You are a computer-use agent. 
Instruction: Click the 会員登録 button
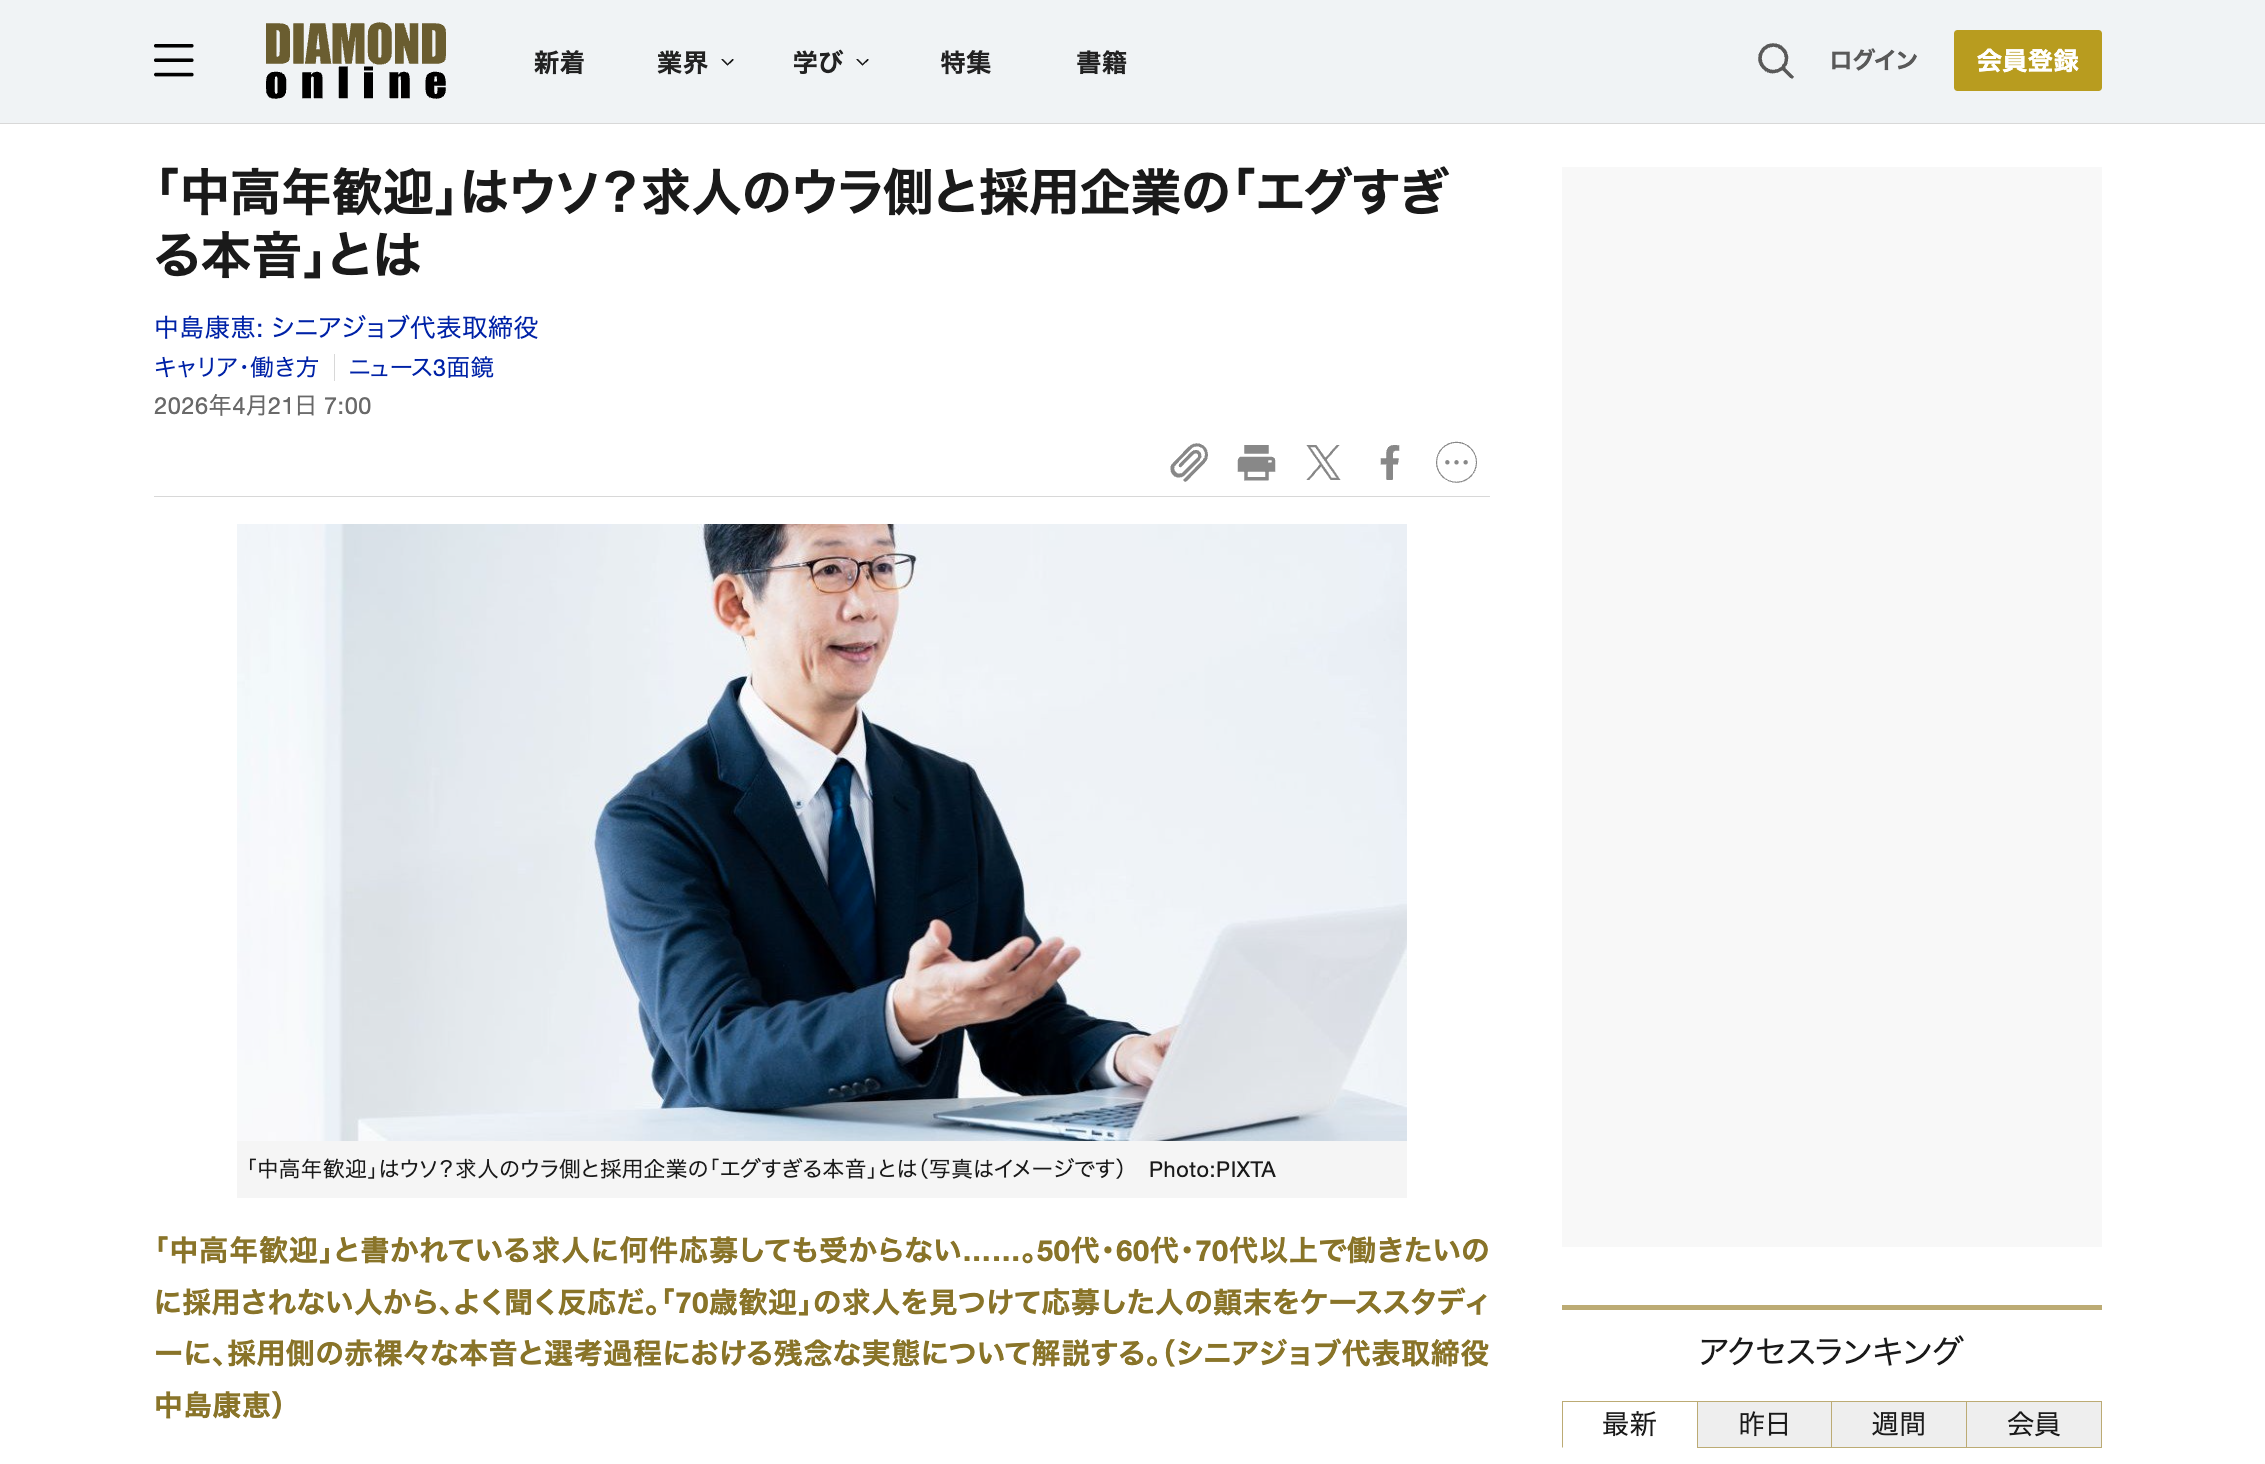(2027, 60)
